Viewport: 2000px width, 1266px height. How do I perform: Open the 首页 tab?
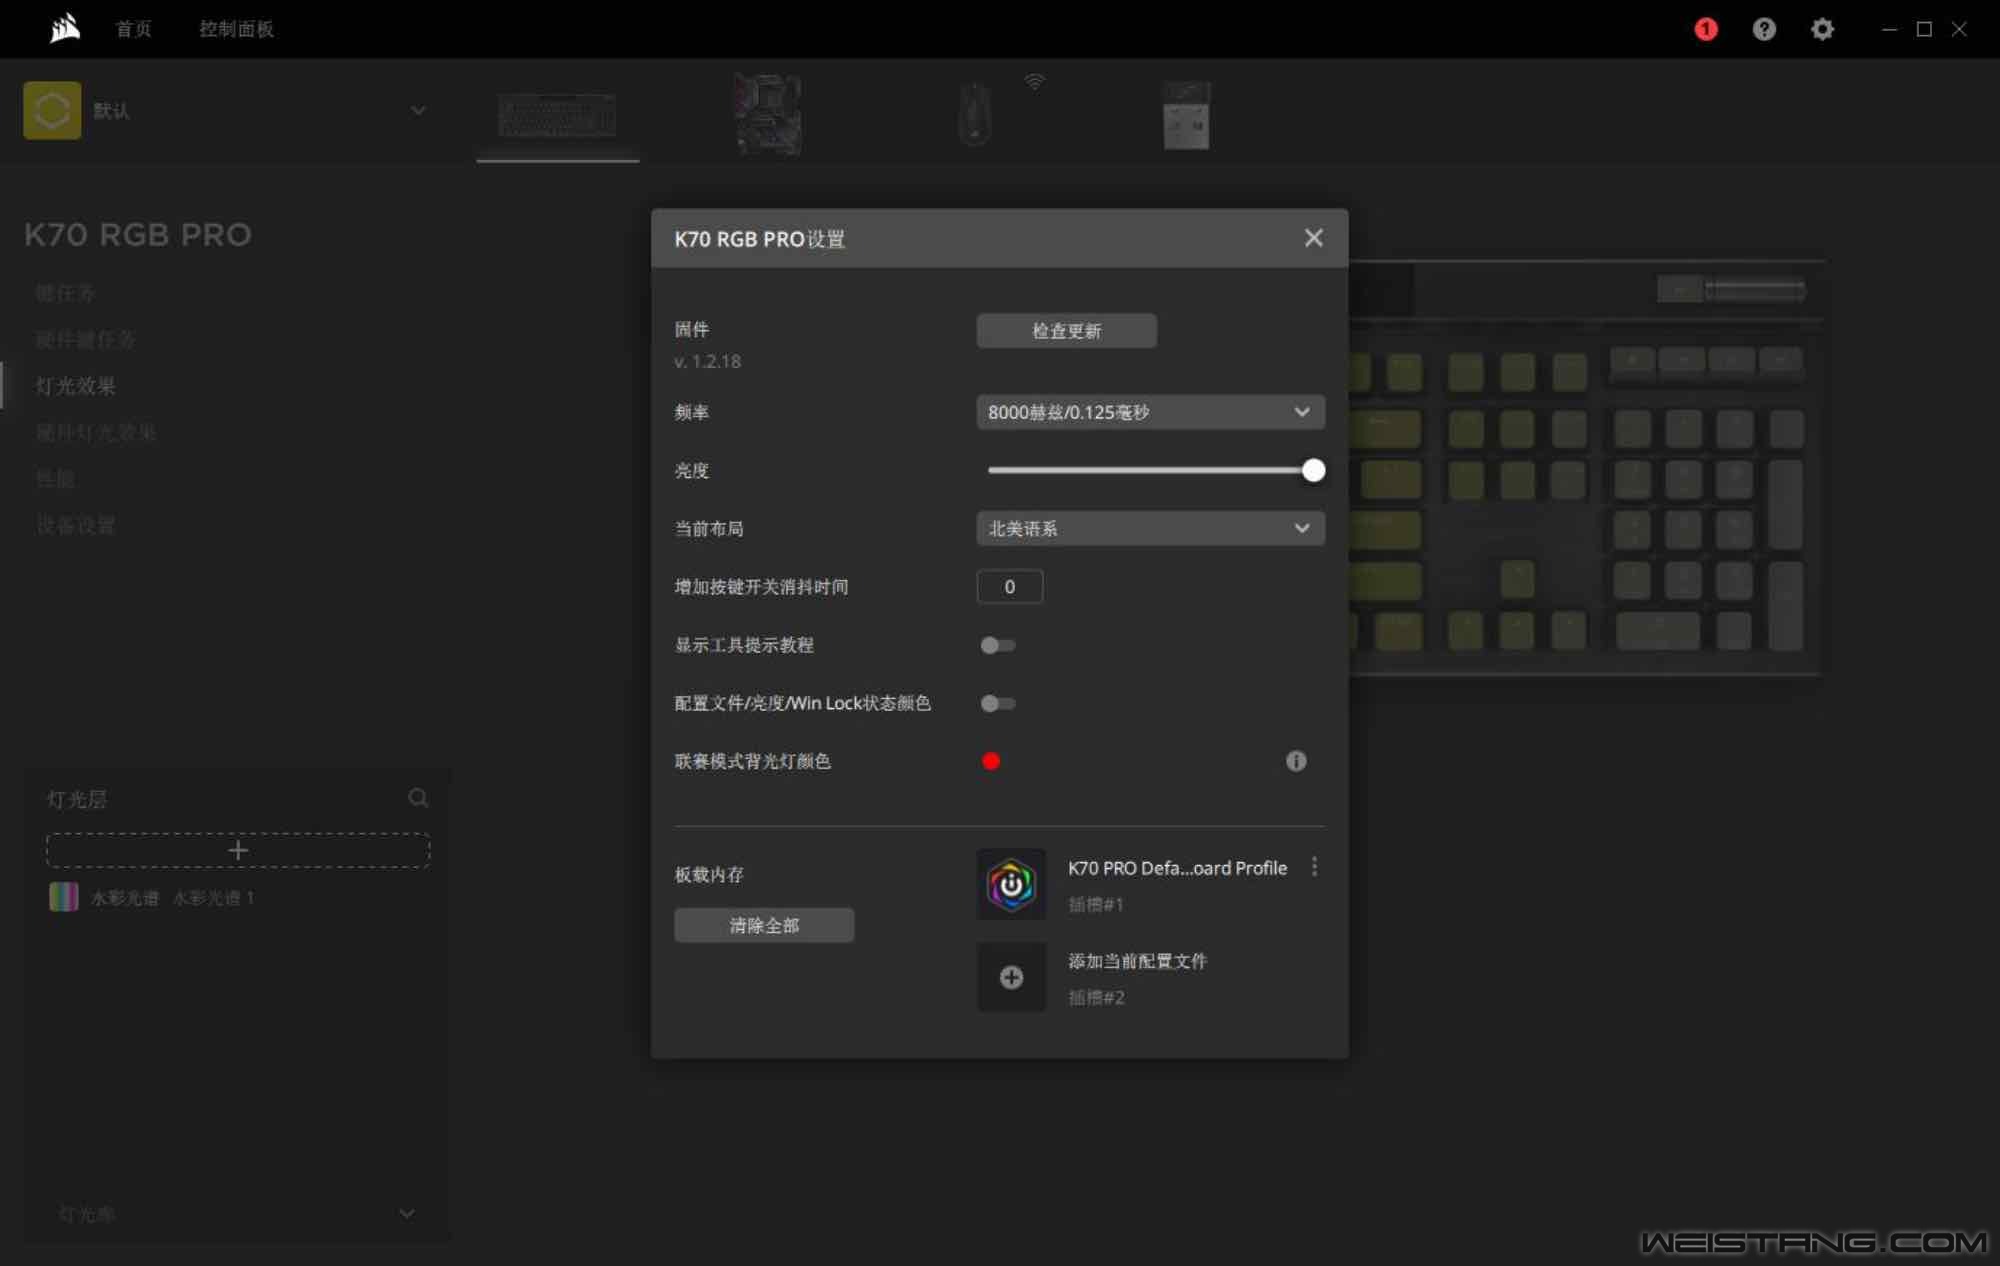point(133,29)
